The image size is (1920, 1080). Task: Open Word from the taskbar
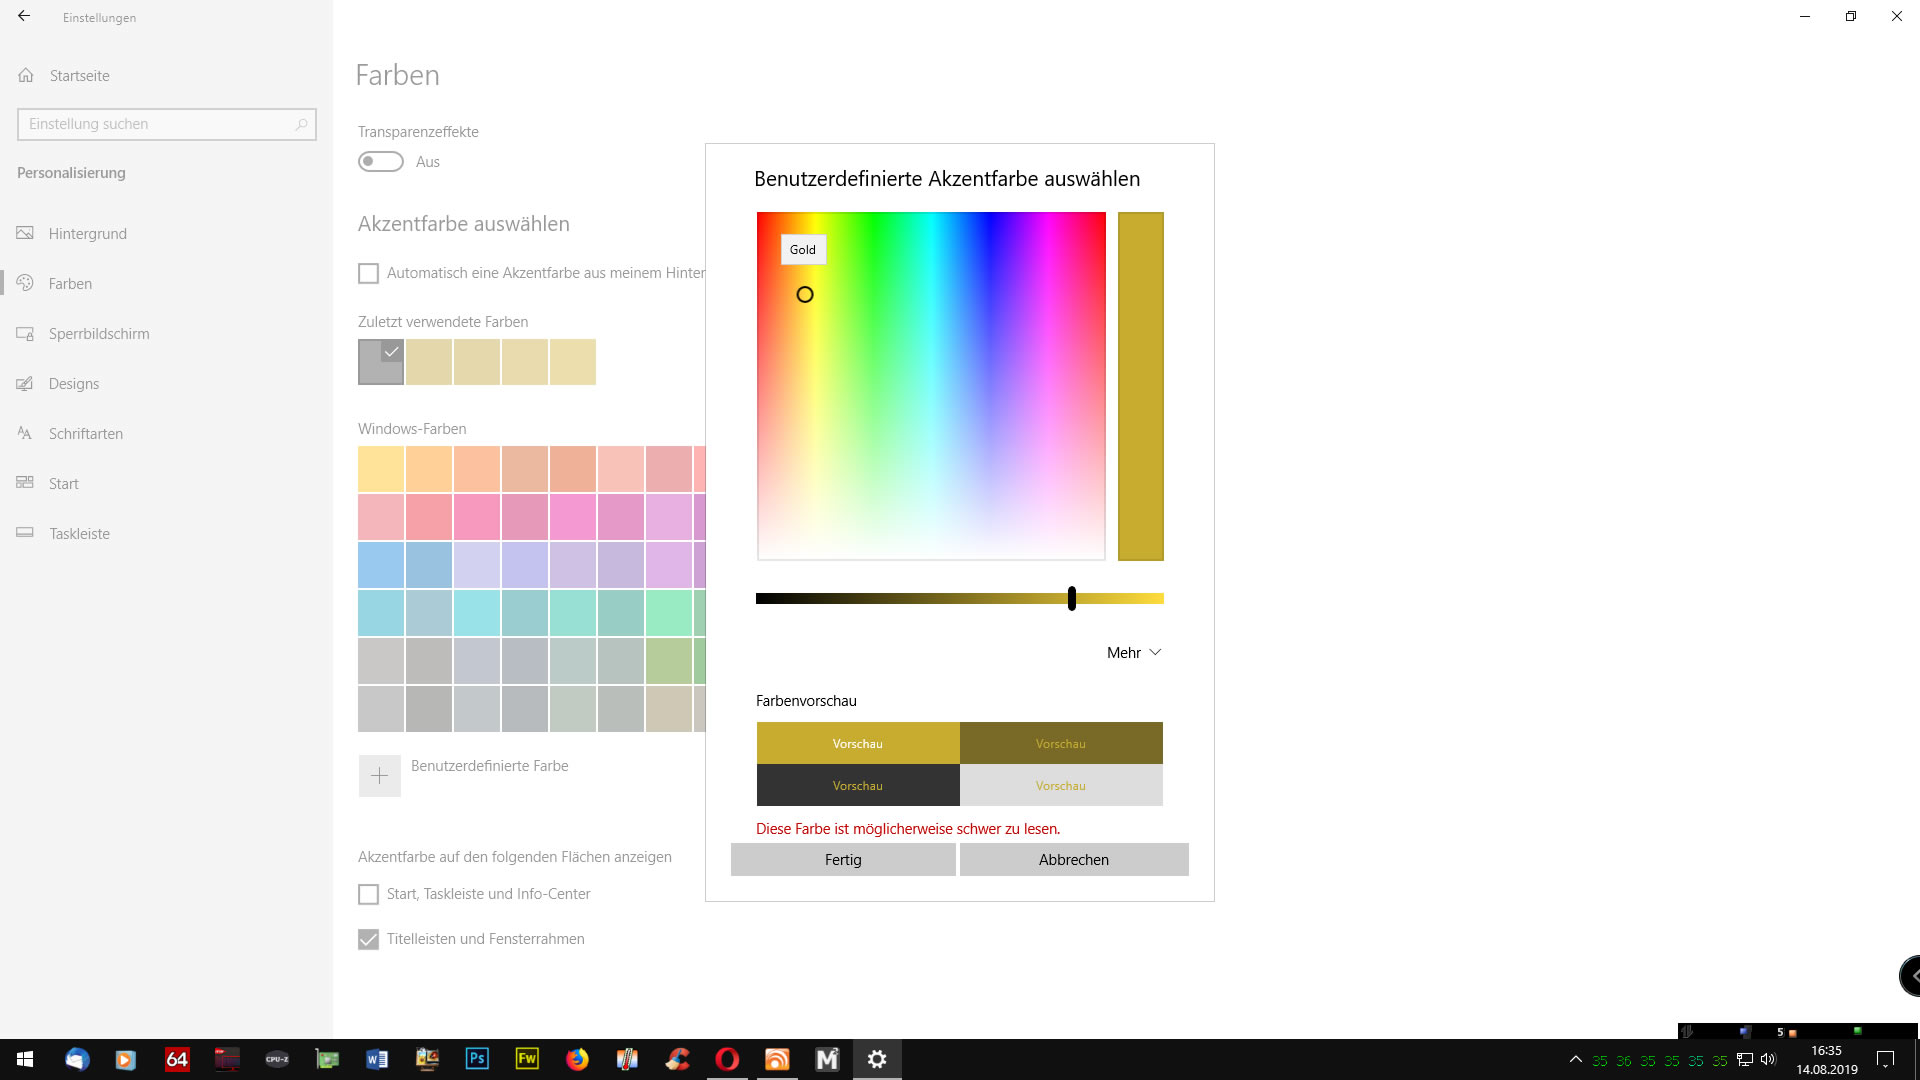click(x=377, y=1059)
